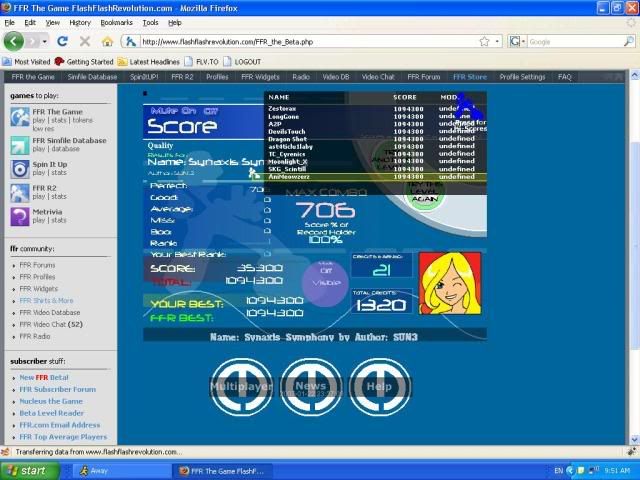The height and width of the screenshot is (480, 640).
Task: Bookmark this page with the star icon
Action: click(x=484, y=42)
